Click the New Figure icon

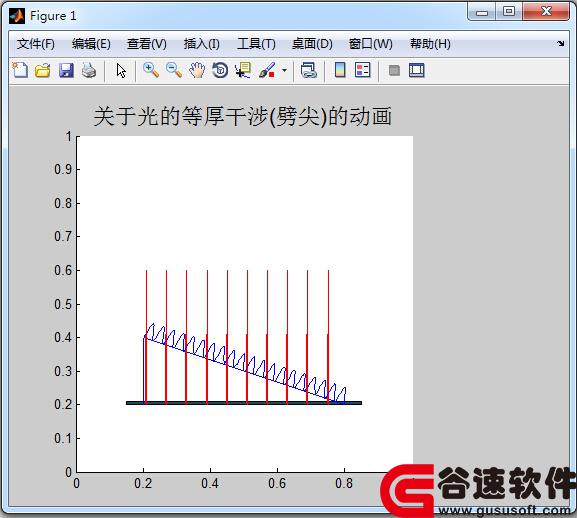[x=20, y=70]
